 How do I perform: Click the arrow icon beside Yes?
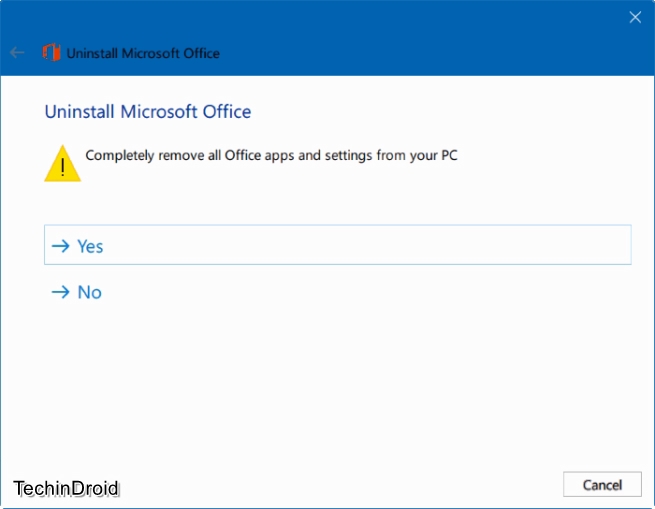[61, 246]
